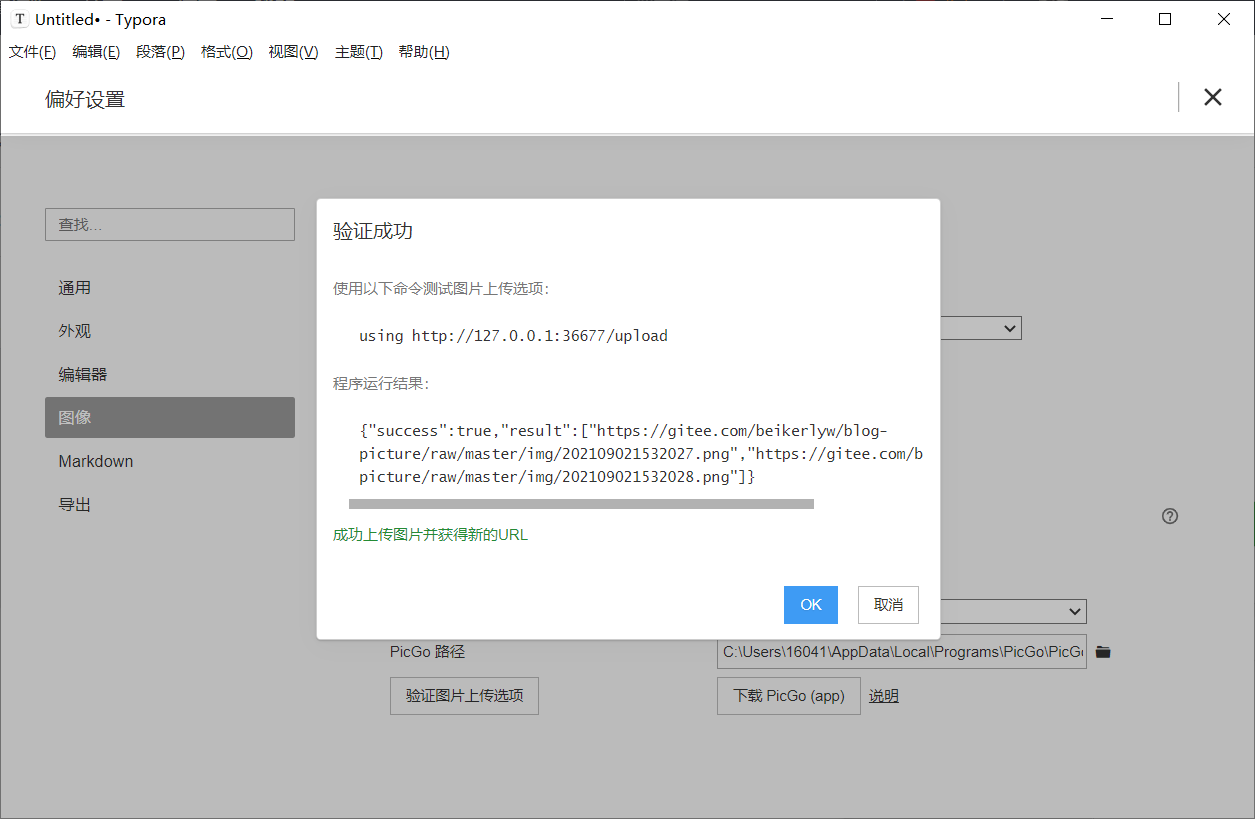Click 取消 in the verification dialog

pos(888,605)
